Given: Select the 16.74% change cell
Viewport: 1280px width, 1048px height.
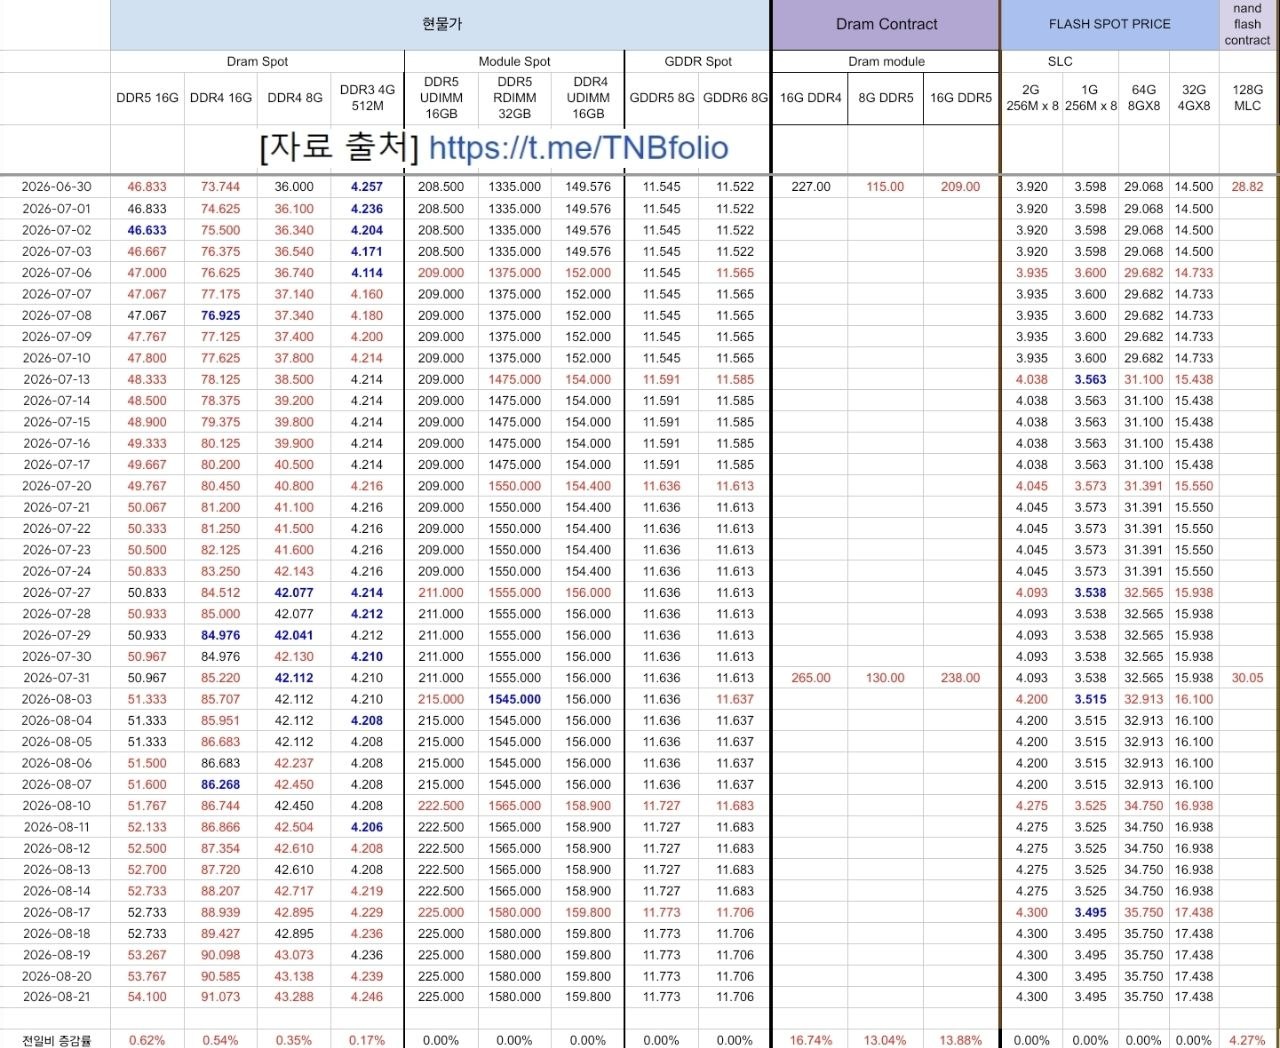Looking at the screenshot, I should tap(811, 1040).
